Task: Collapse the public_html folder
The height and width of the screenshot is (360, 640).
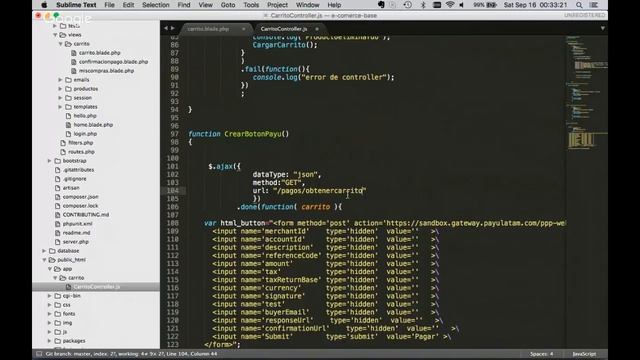Action: [44, 260]
